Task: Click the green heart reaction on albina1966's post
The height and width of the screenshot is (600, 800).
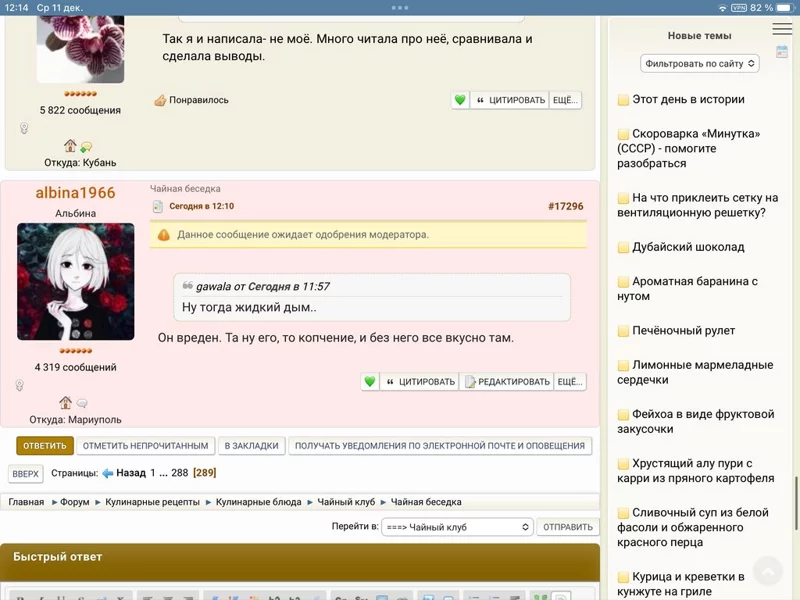Action: [x=371, y=381]
